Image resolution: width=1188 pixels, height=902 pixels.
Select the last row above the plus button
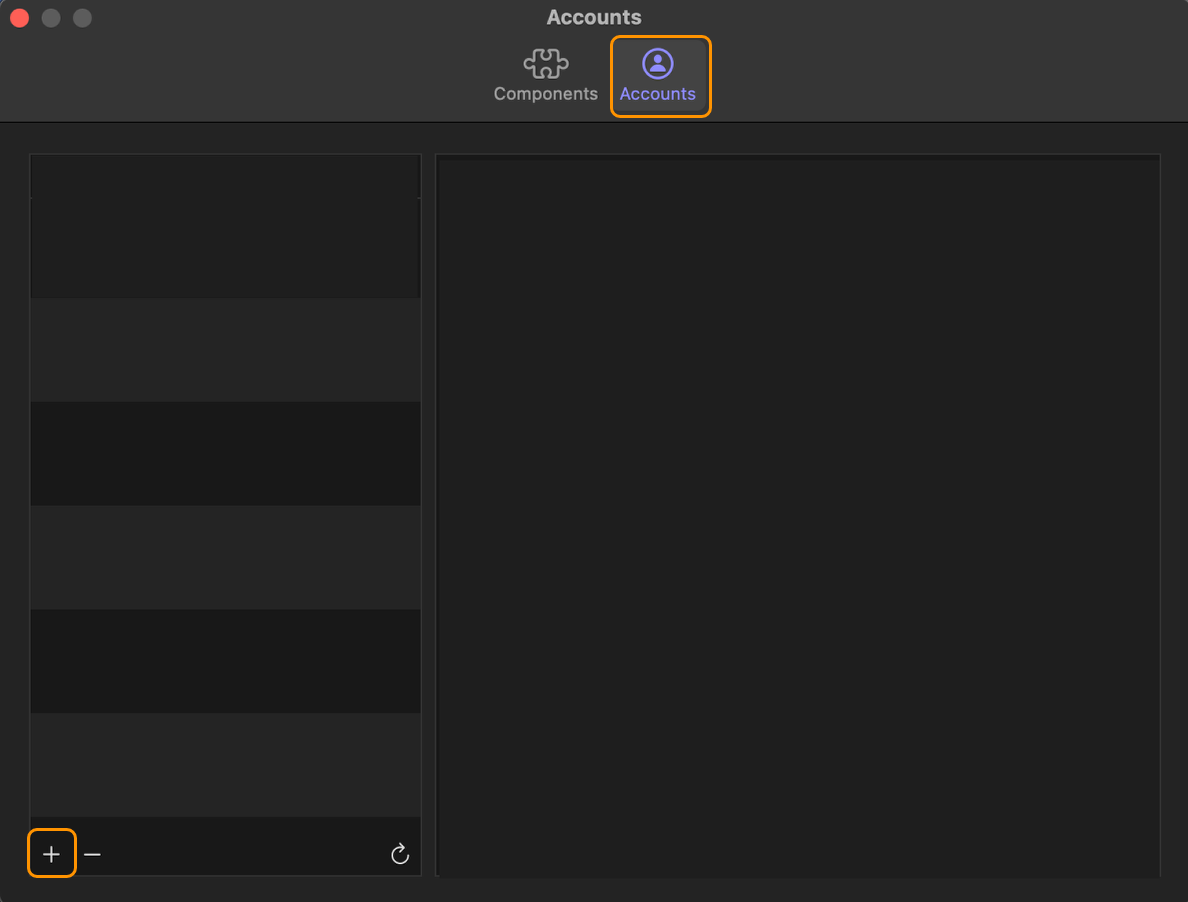(x=225, y=765)
